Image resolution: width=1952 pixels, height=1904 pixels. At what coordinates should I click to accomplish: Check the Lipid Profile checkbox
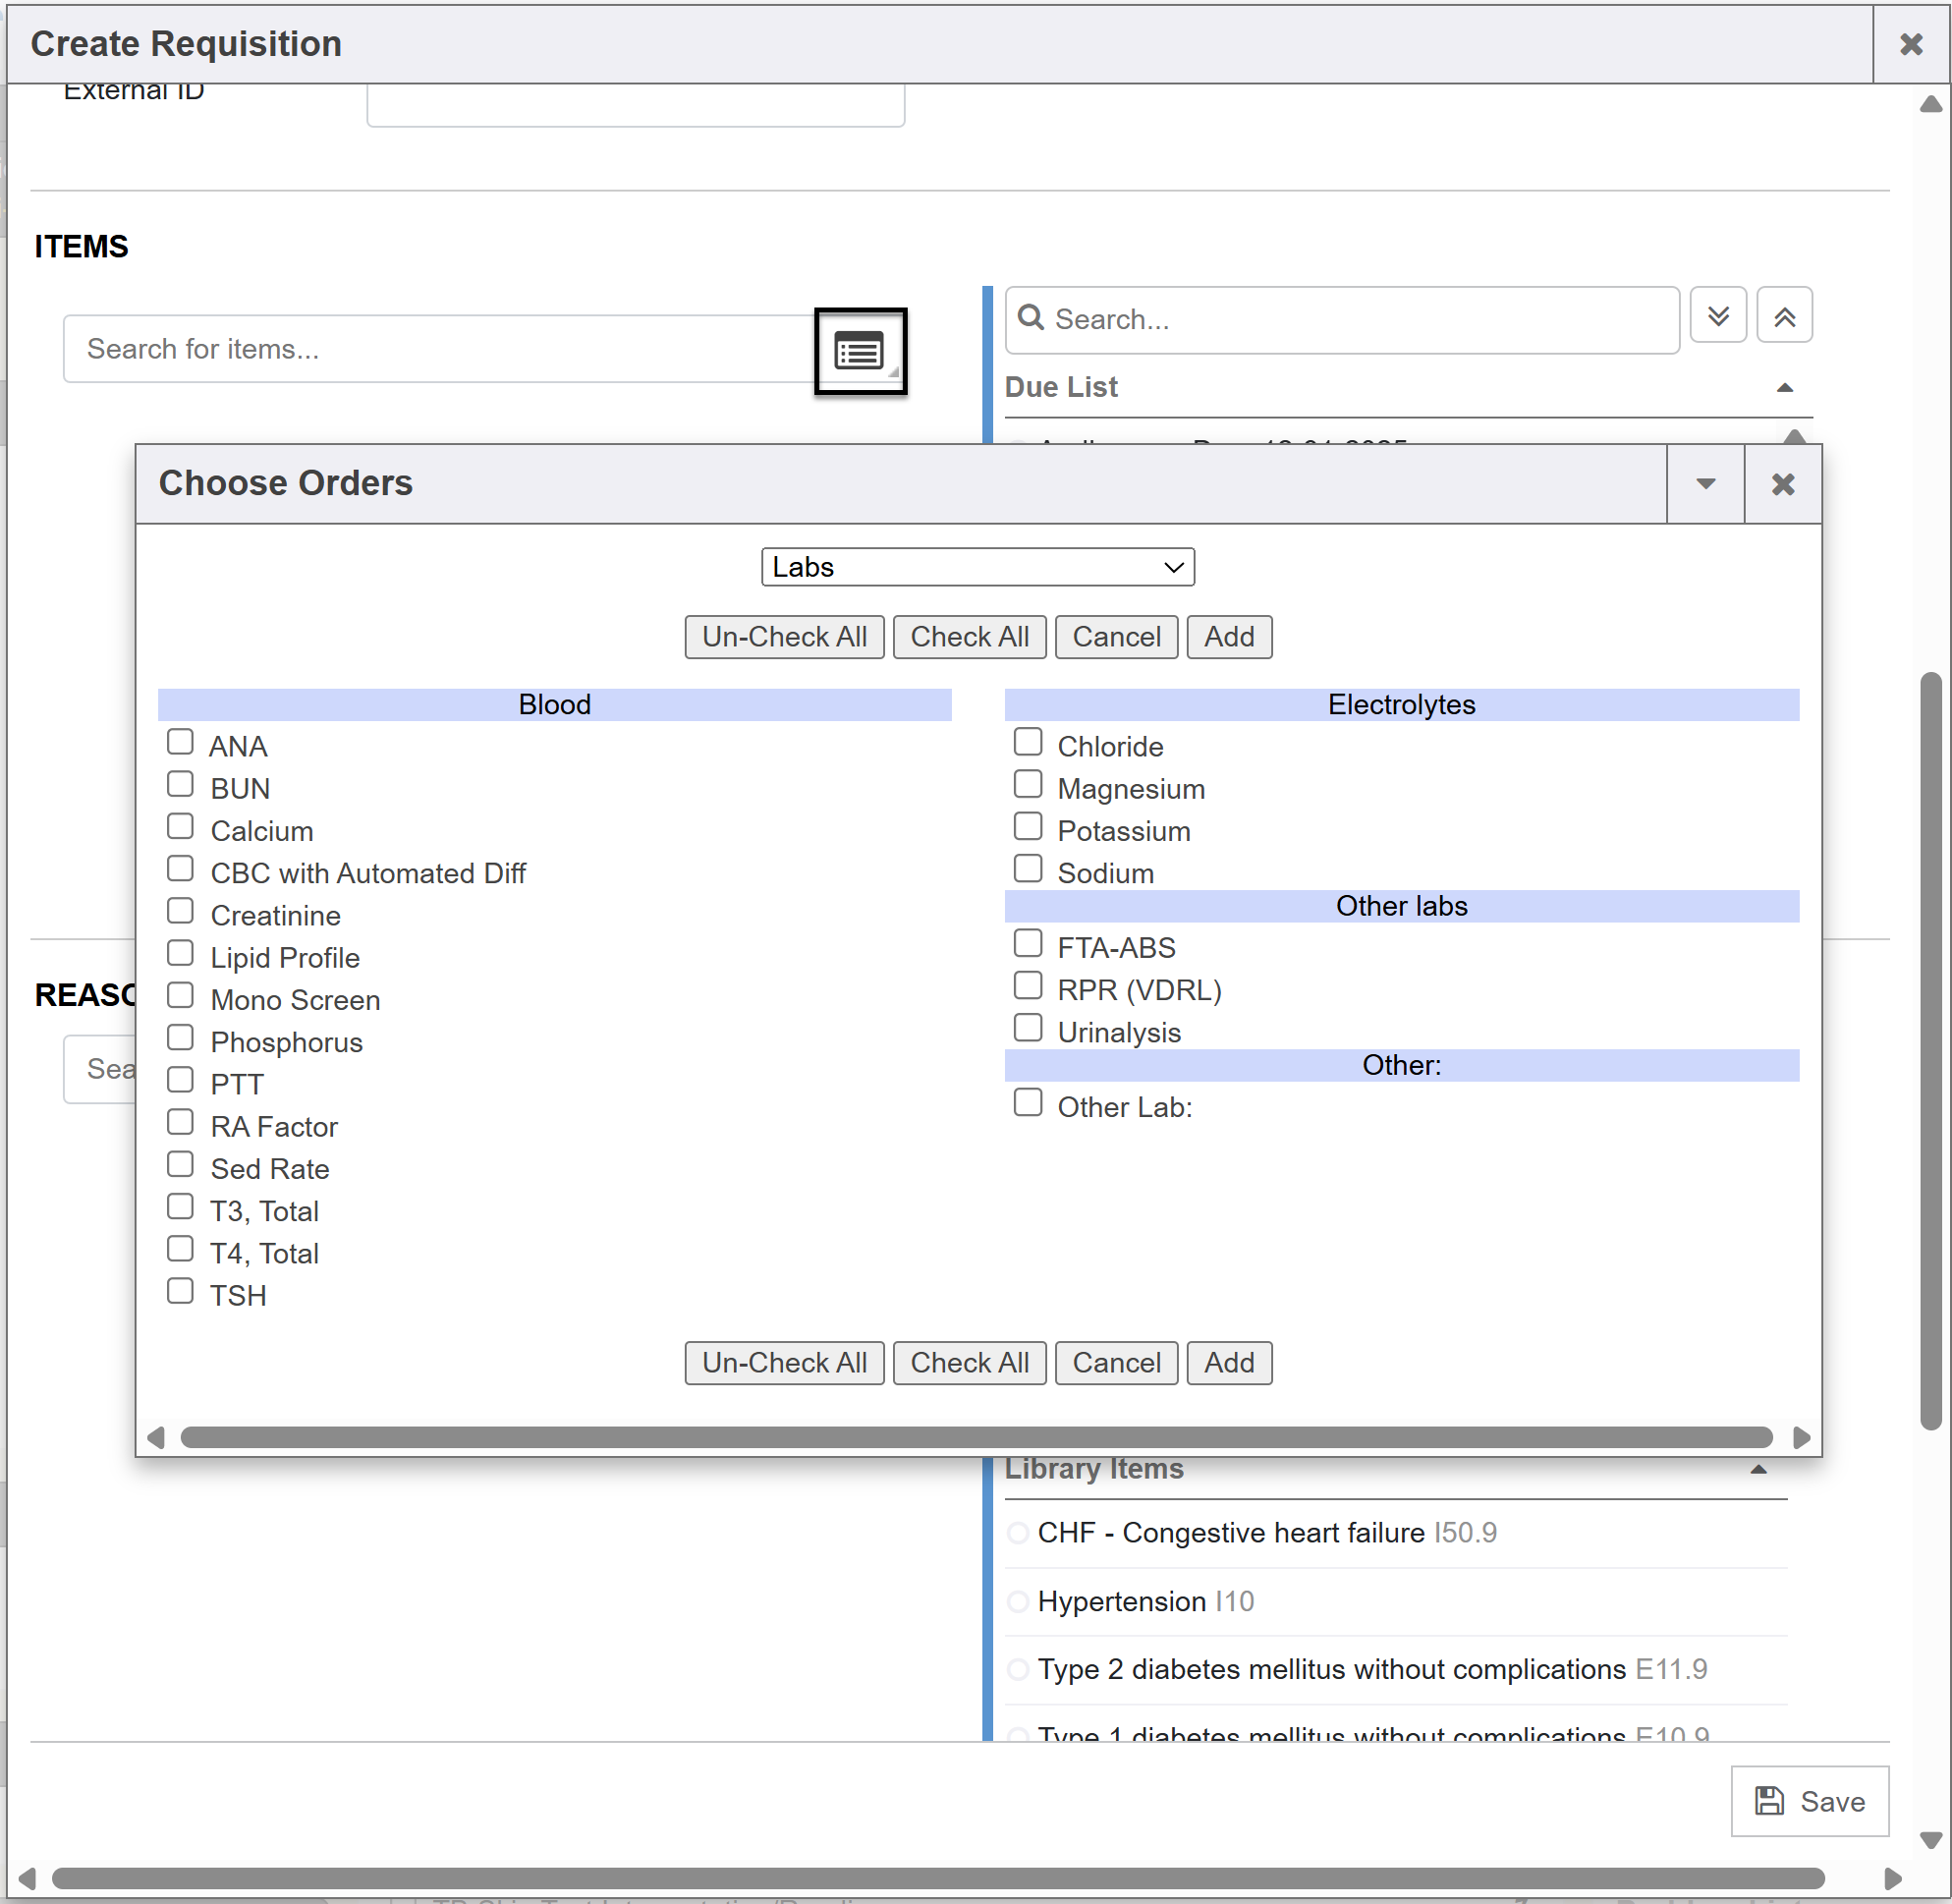[x=180, y=953]
